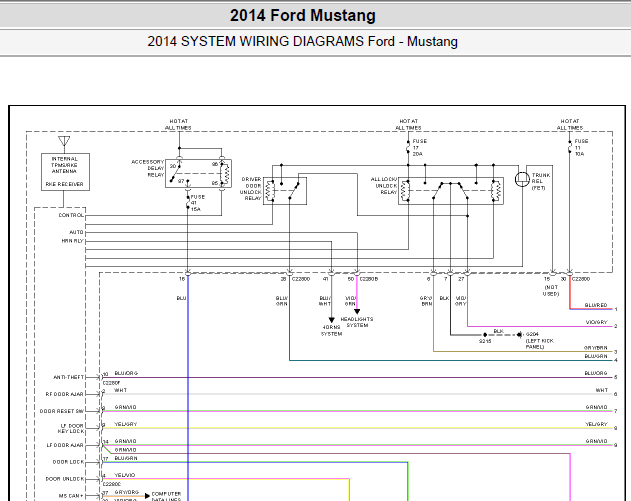Click the Trunk Rel (FET) circle symbol
The height and width of the screenshot is (501, 631).
click(521, 179)
